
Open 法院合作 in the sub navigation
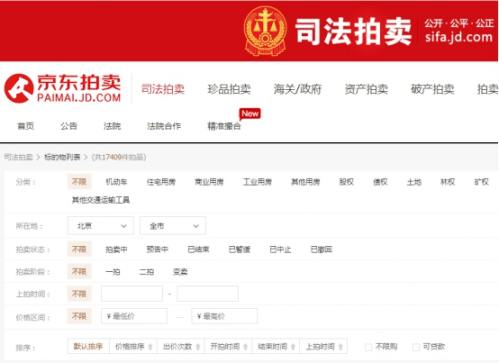click(x=164, y=126)
